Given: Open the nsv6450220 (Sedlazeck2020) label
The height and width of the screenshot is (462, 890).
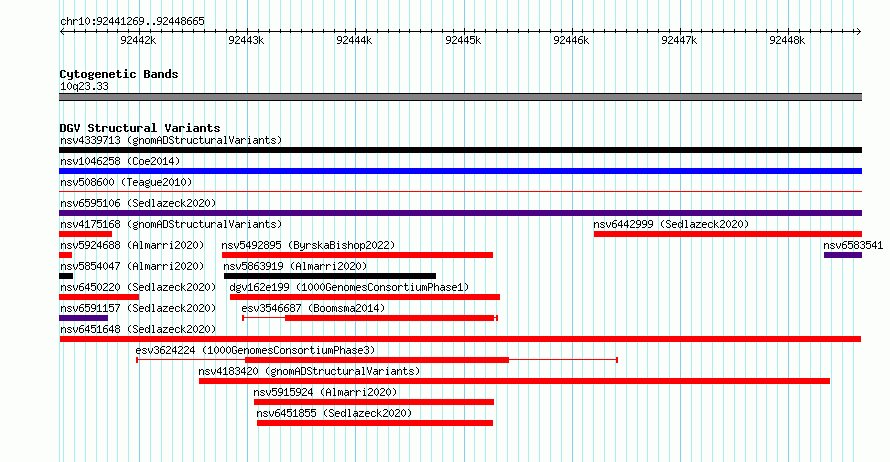Looking at the screenshot, I should click(138, 287).
